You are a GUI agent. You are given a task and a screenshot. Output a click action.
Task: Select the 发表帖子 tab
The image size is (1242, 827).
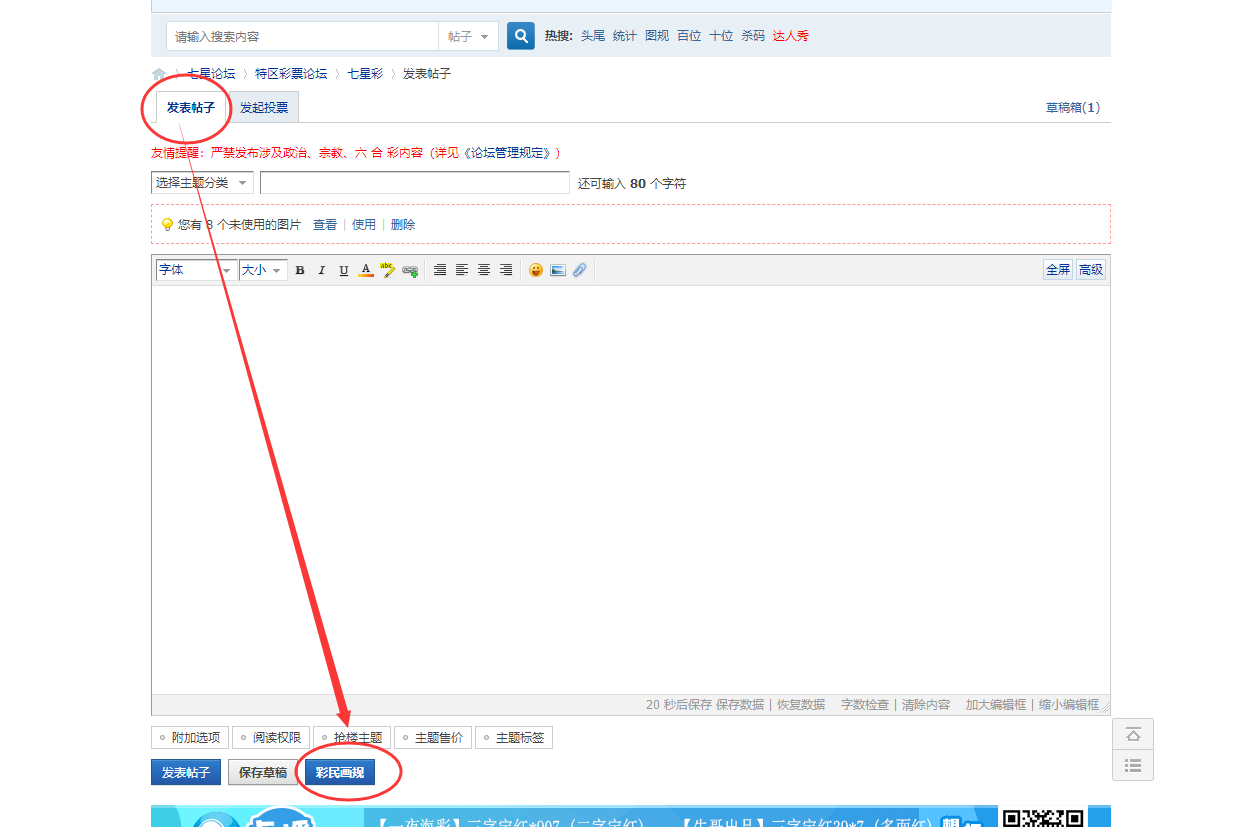coord(190,108)
